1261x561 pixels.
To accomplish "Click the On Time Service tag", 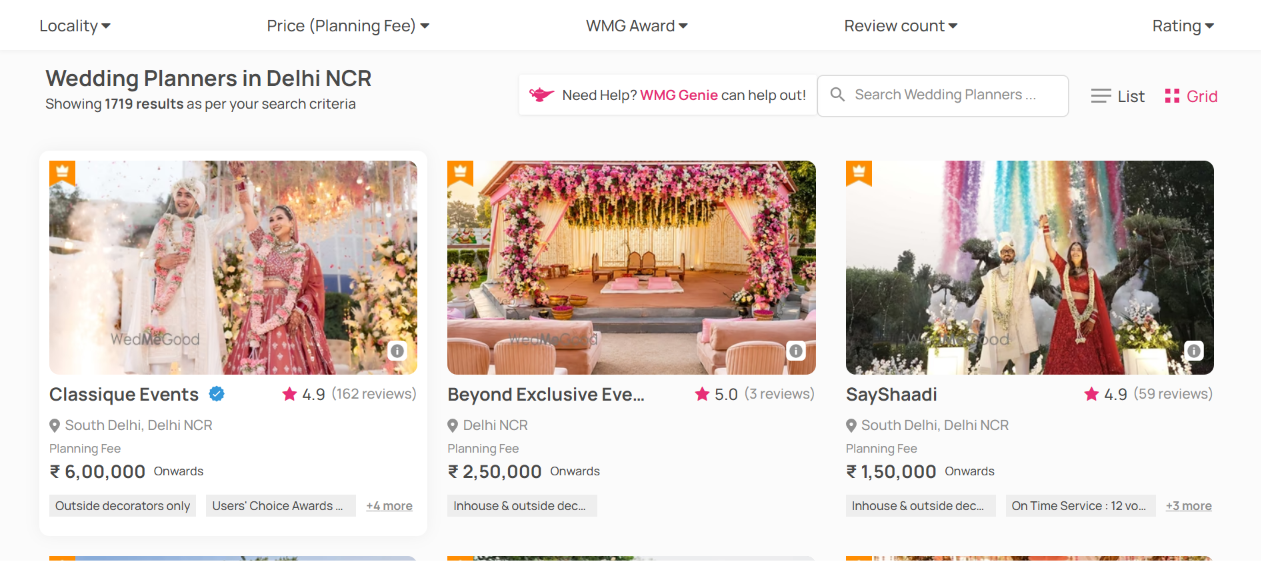I will pos(1080,506).
